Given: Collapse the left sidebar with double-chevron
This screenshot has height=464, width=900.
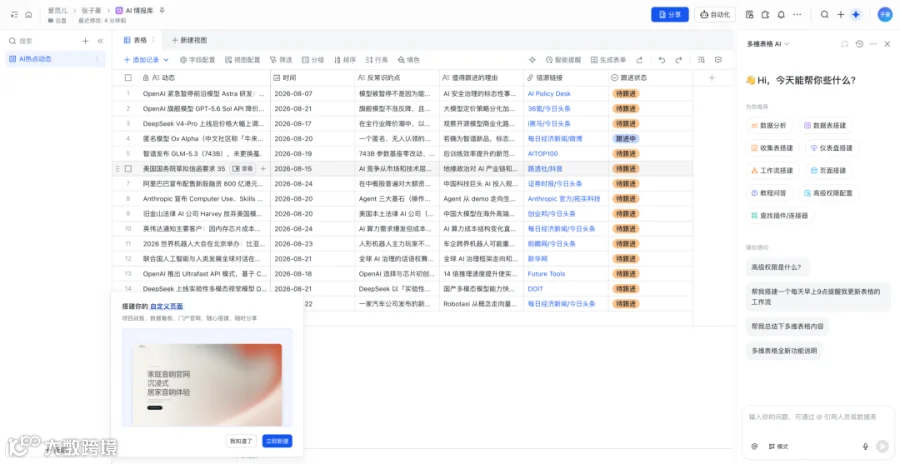Looking at the screenshot, I should point(100,41).
